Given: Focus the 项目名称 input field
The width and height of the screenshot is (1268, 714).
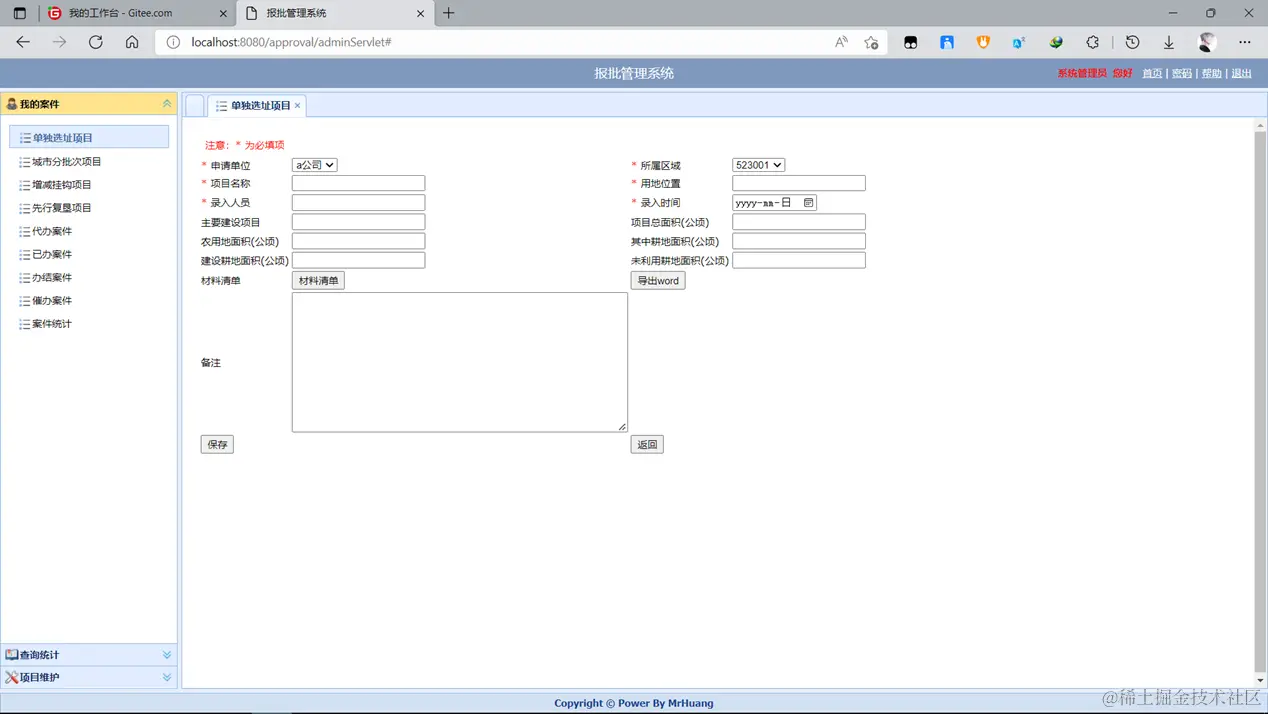Looking at the screenshot, I should 358,183.
